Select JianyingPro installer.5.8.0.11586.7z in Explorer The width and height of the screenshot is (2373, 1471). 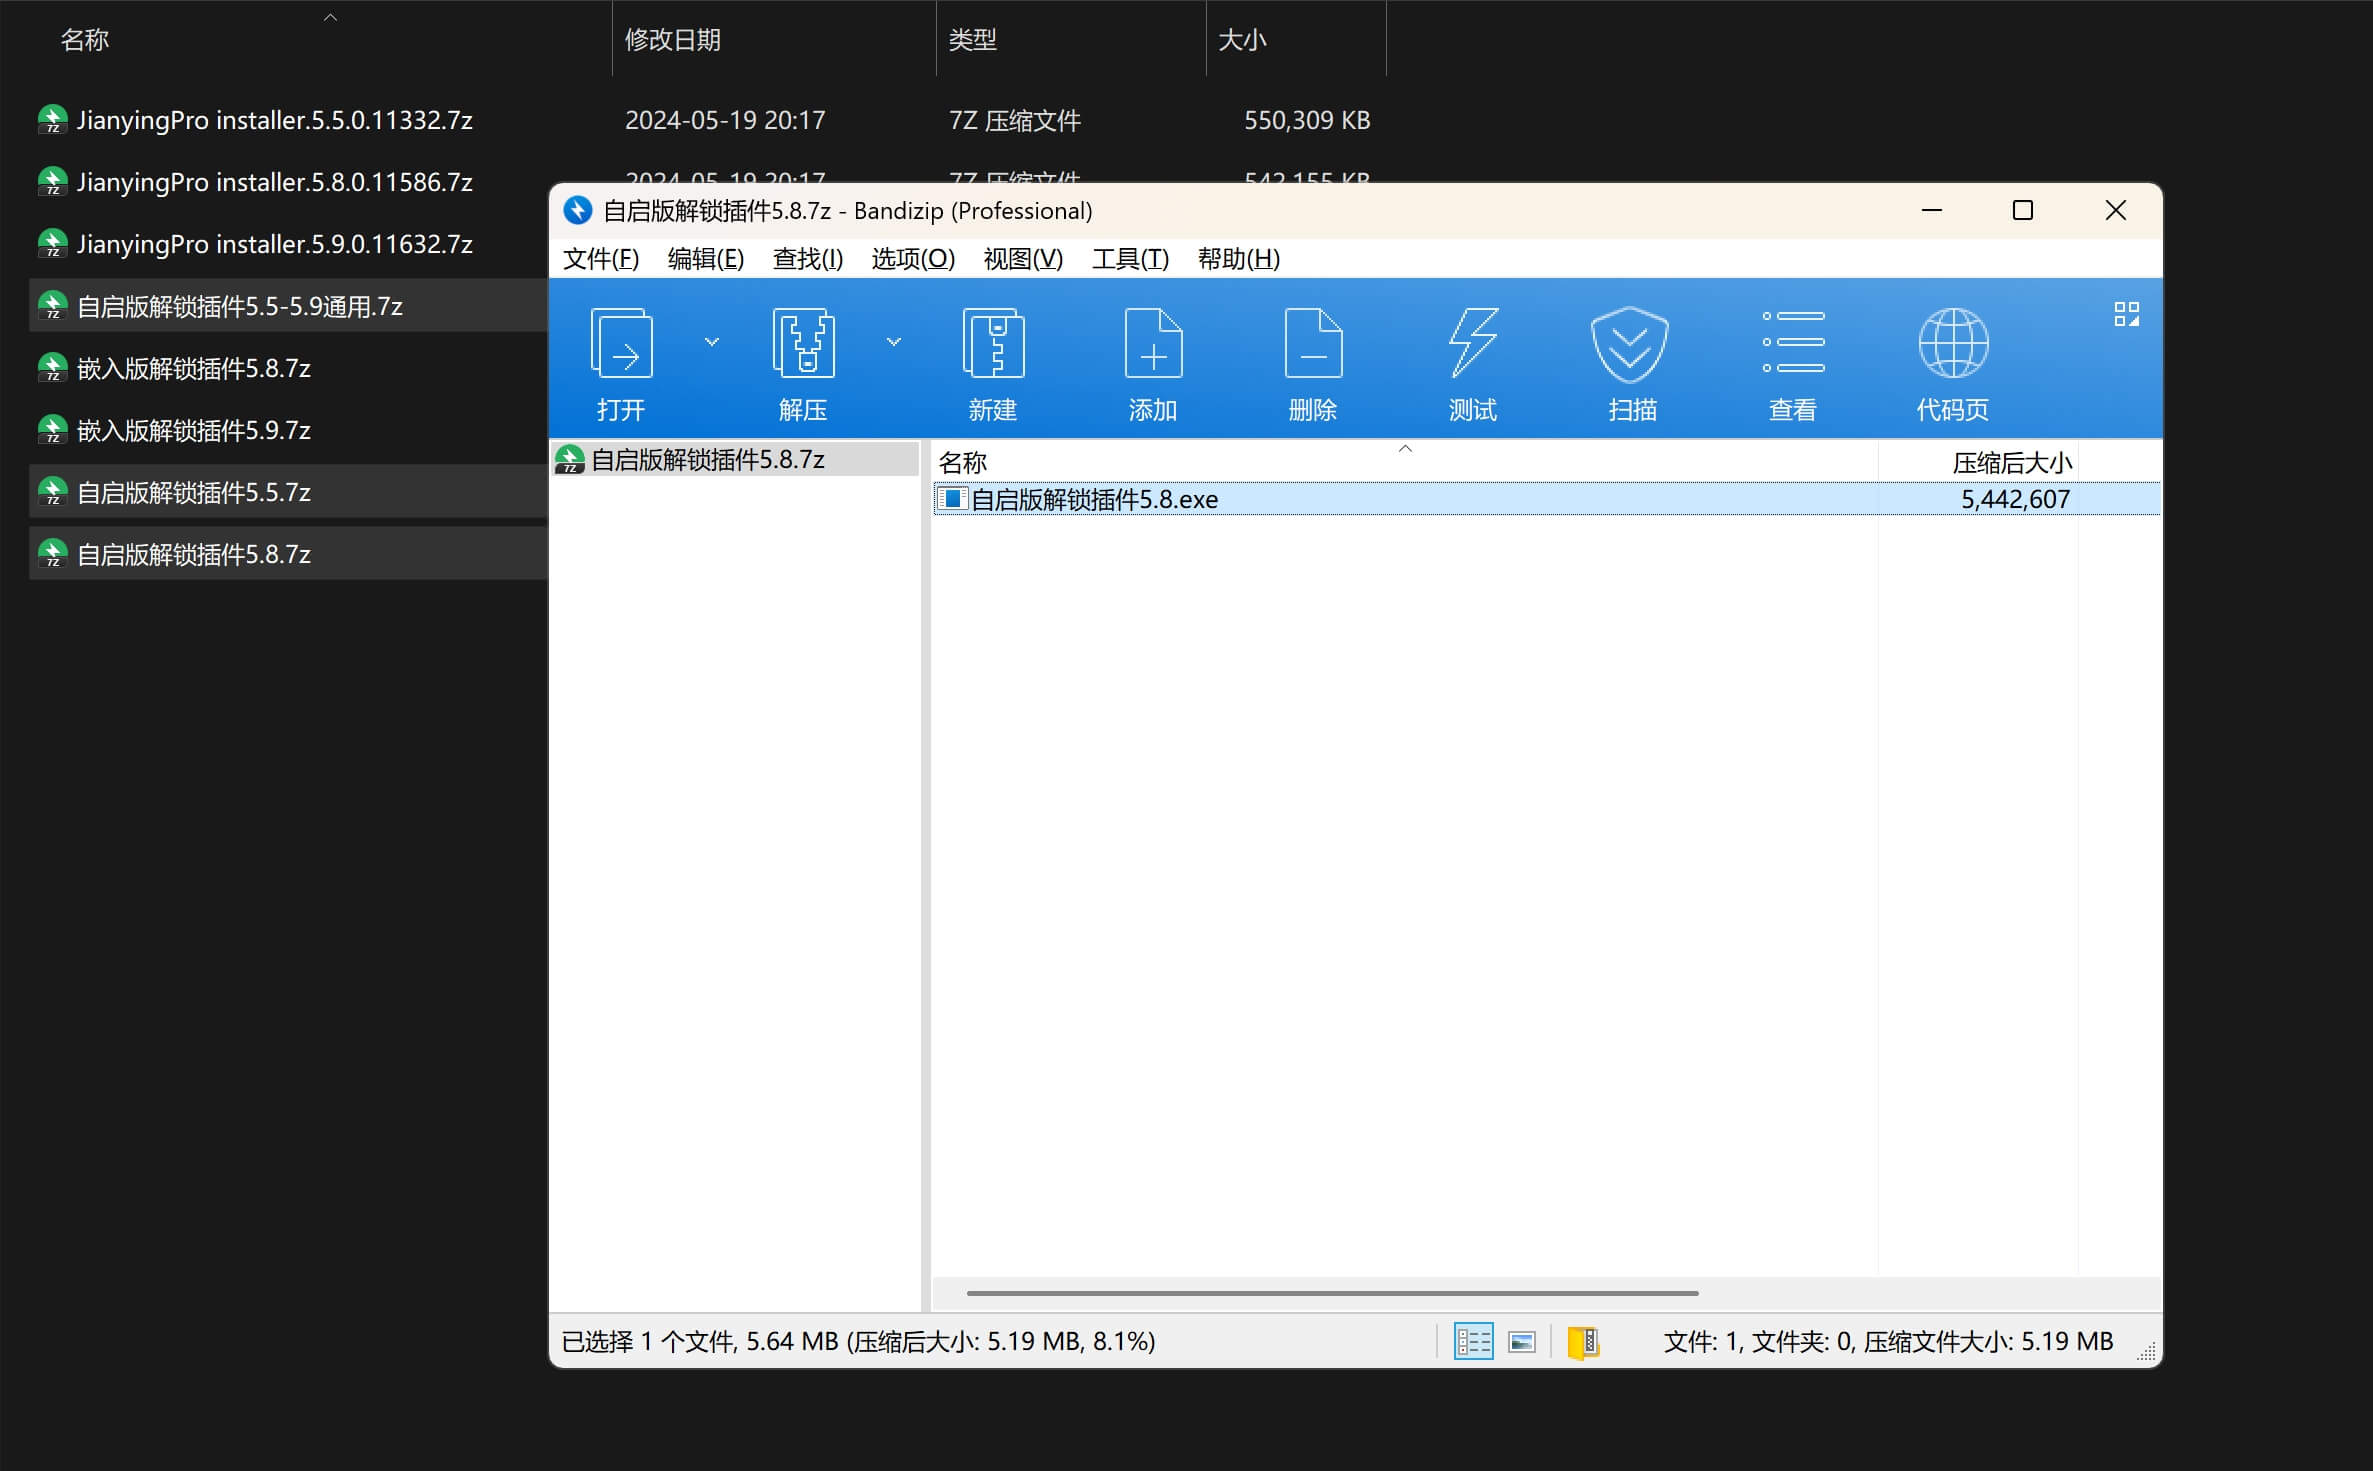274,182
